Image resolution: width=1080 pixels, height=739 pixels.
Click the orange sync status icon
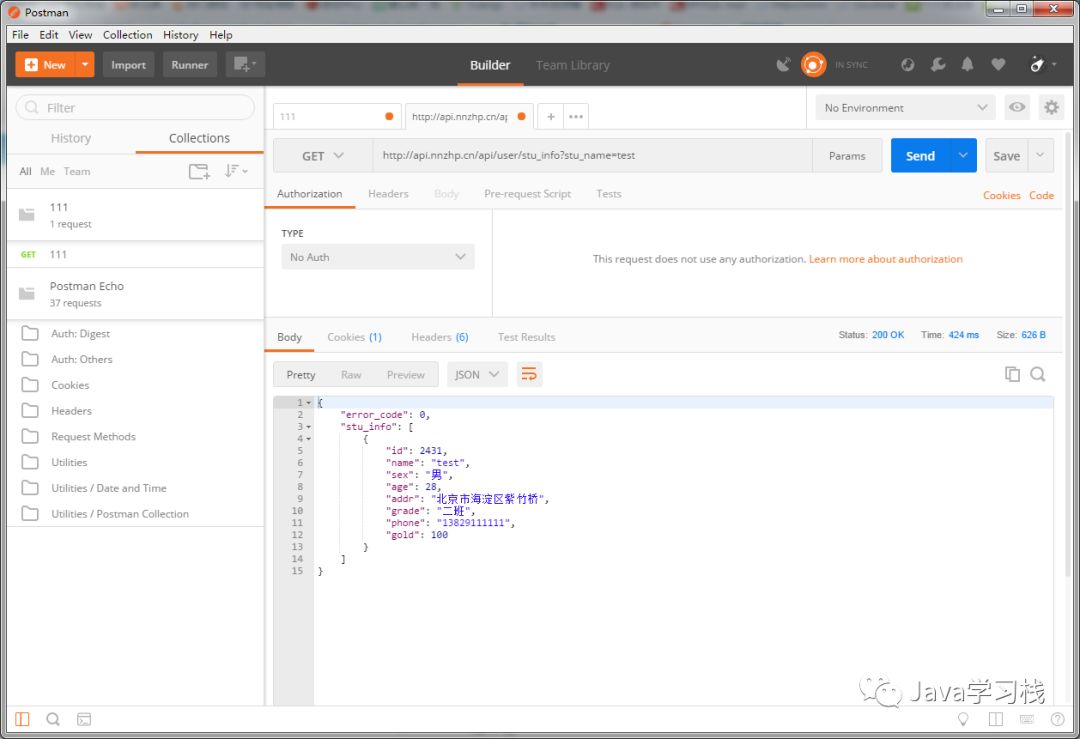(813, 65)
